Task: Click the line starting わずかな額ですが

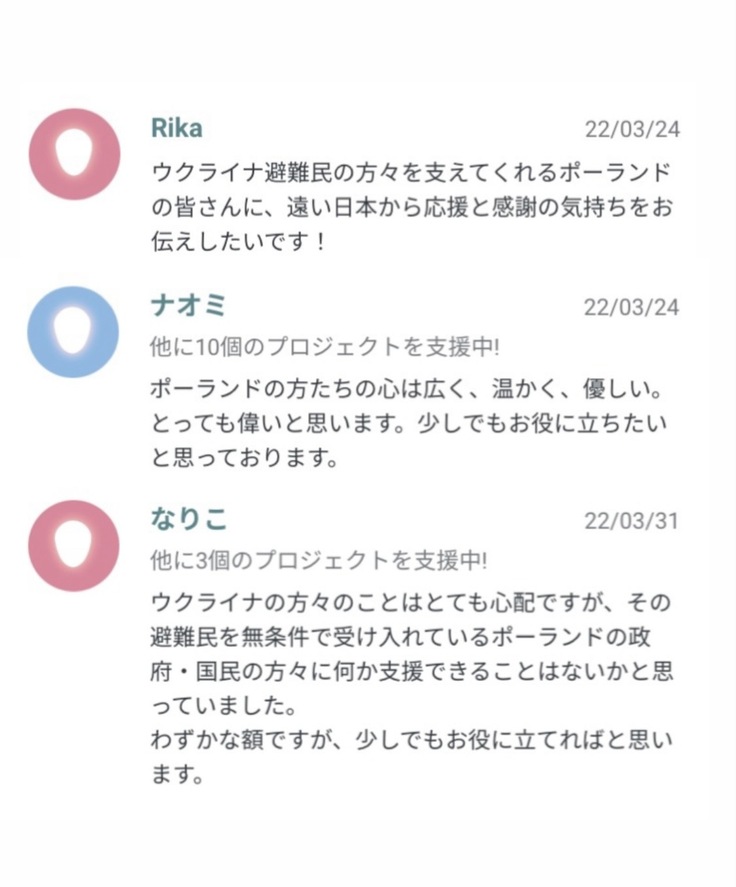Action: [410, 741]
